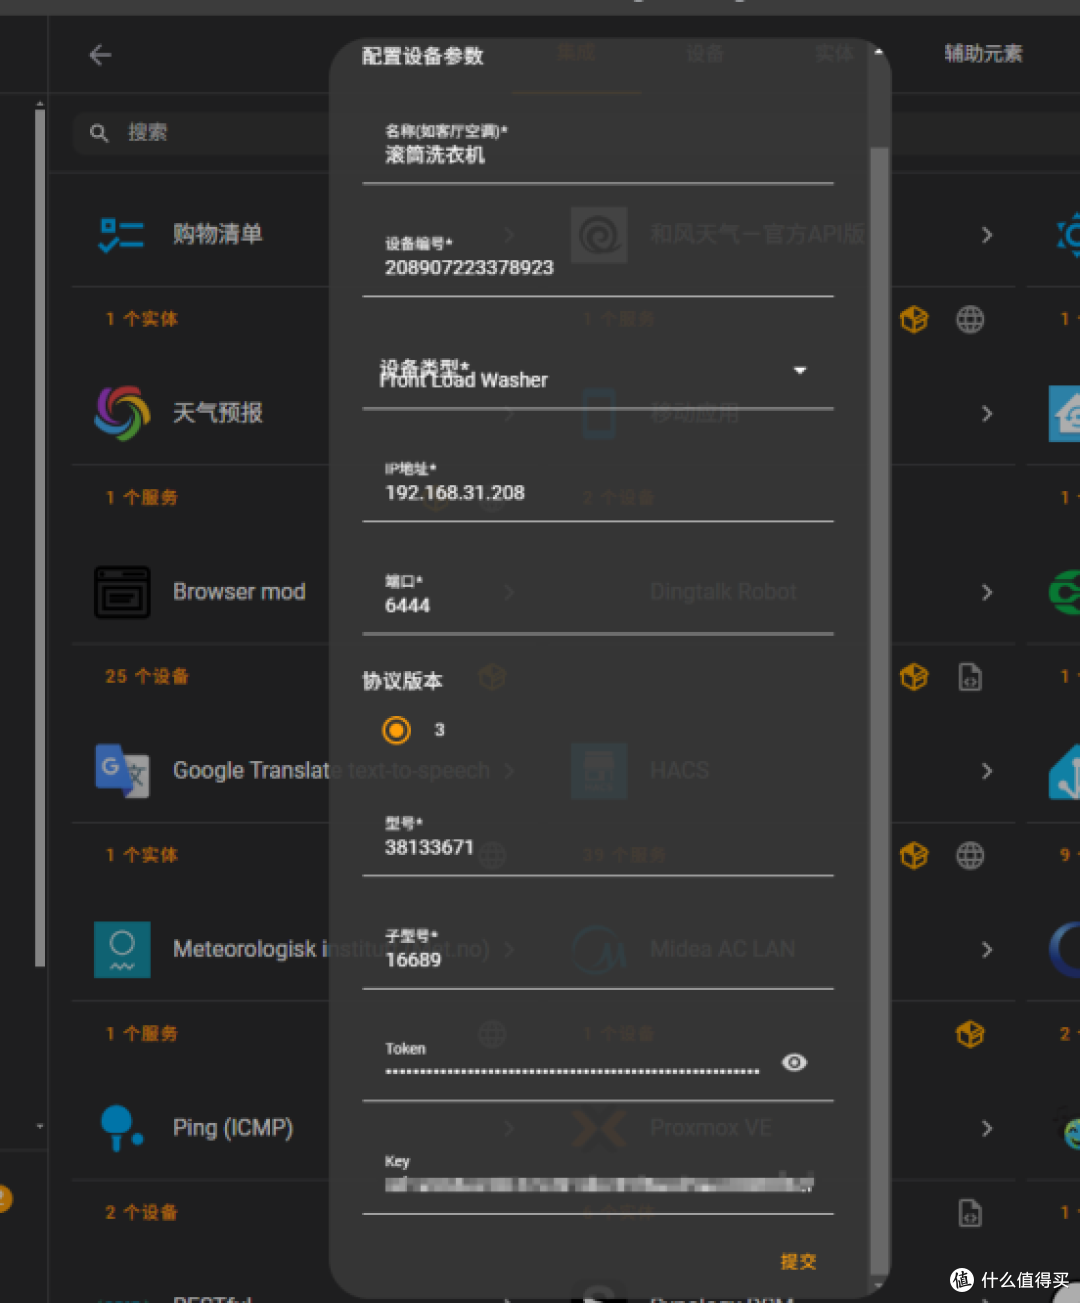Click the search magnifier icon
Screen dimensions: 1080x1303
click(99, 132)
